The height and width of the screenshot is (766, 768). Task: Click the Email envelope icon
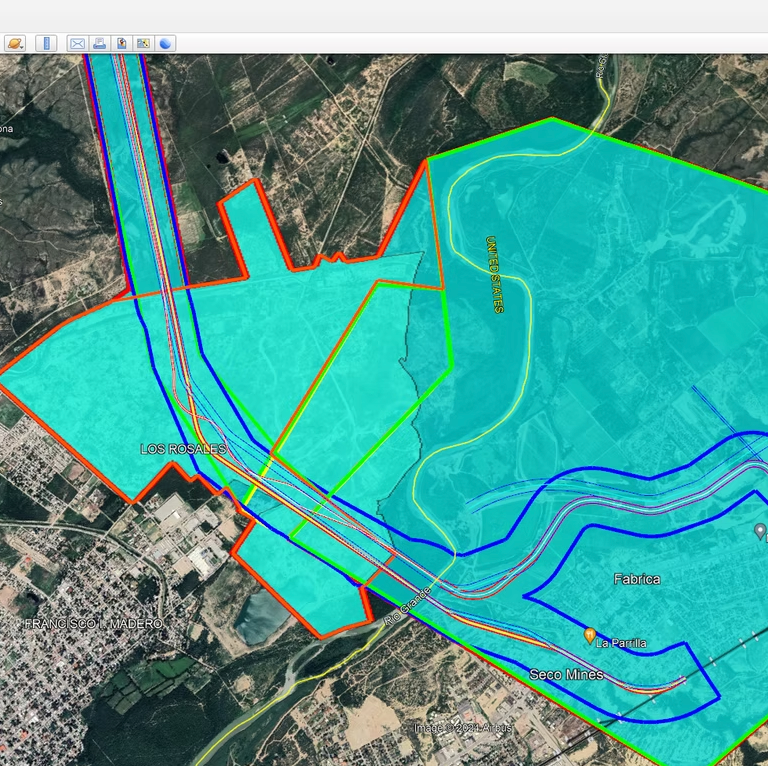[x=77, y=43]
